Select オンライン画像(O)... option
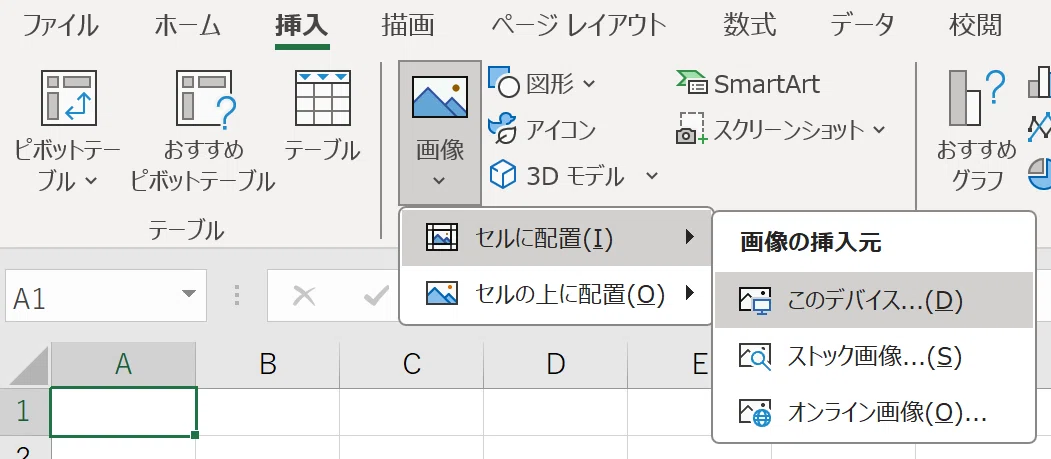 (x=873, y=413)
